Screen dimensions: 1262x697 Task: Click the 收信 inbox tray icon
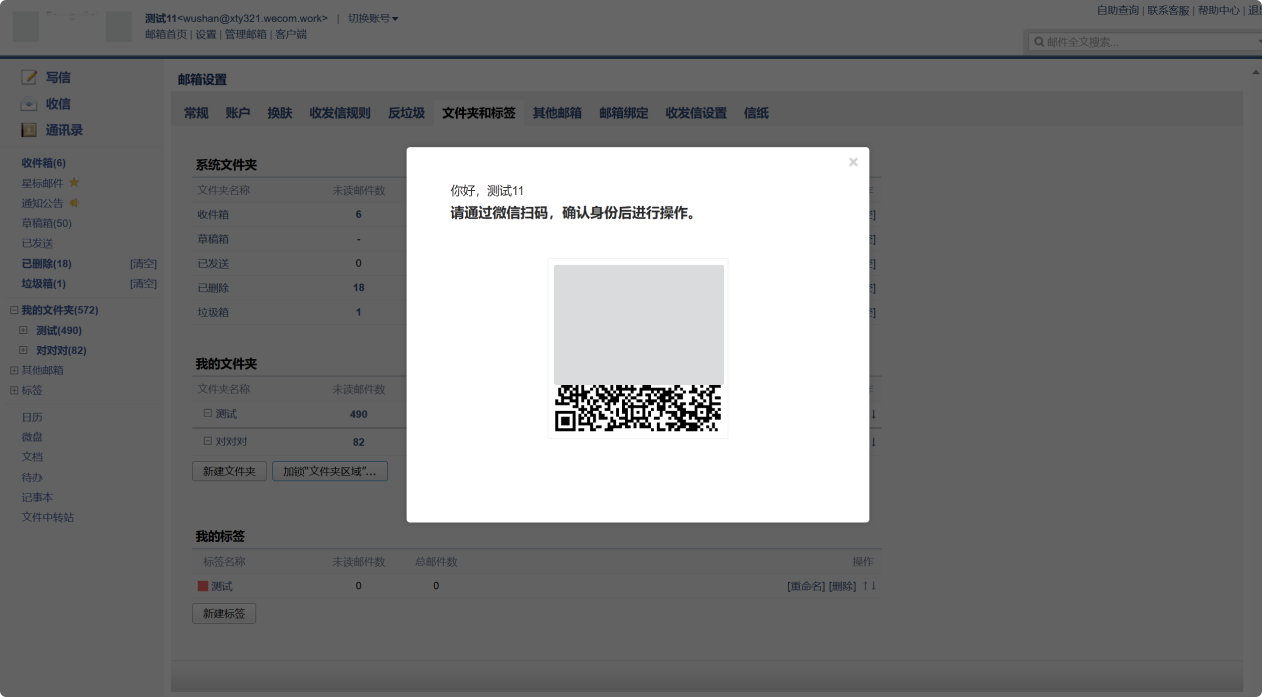click(x=29, y=104)
